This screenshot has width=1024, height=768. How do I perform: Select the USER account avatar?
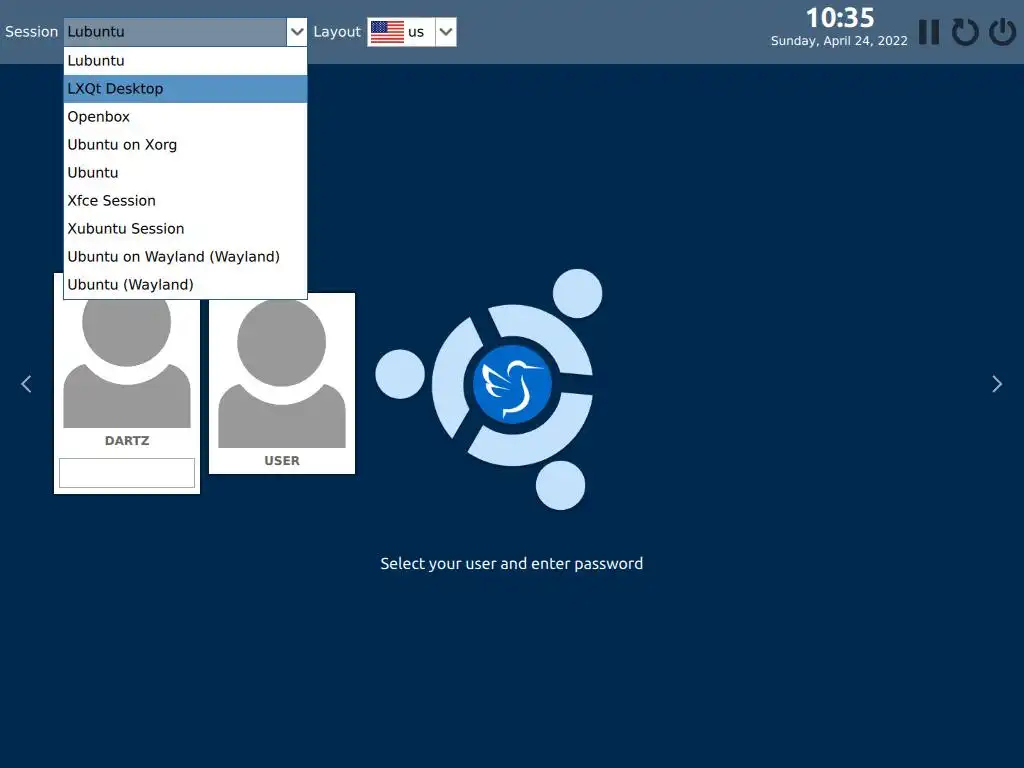pos(281,373)
